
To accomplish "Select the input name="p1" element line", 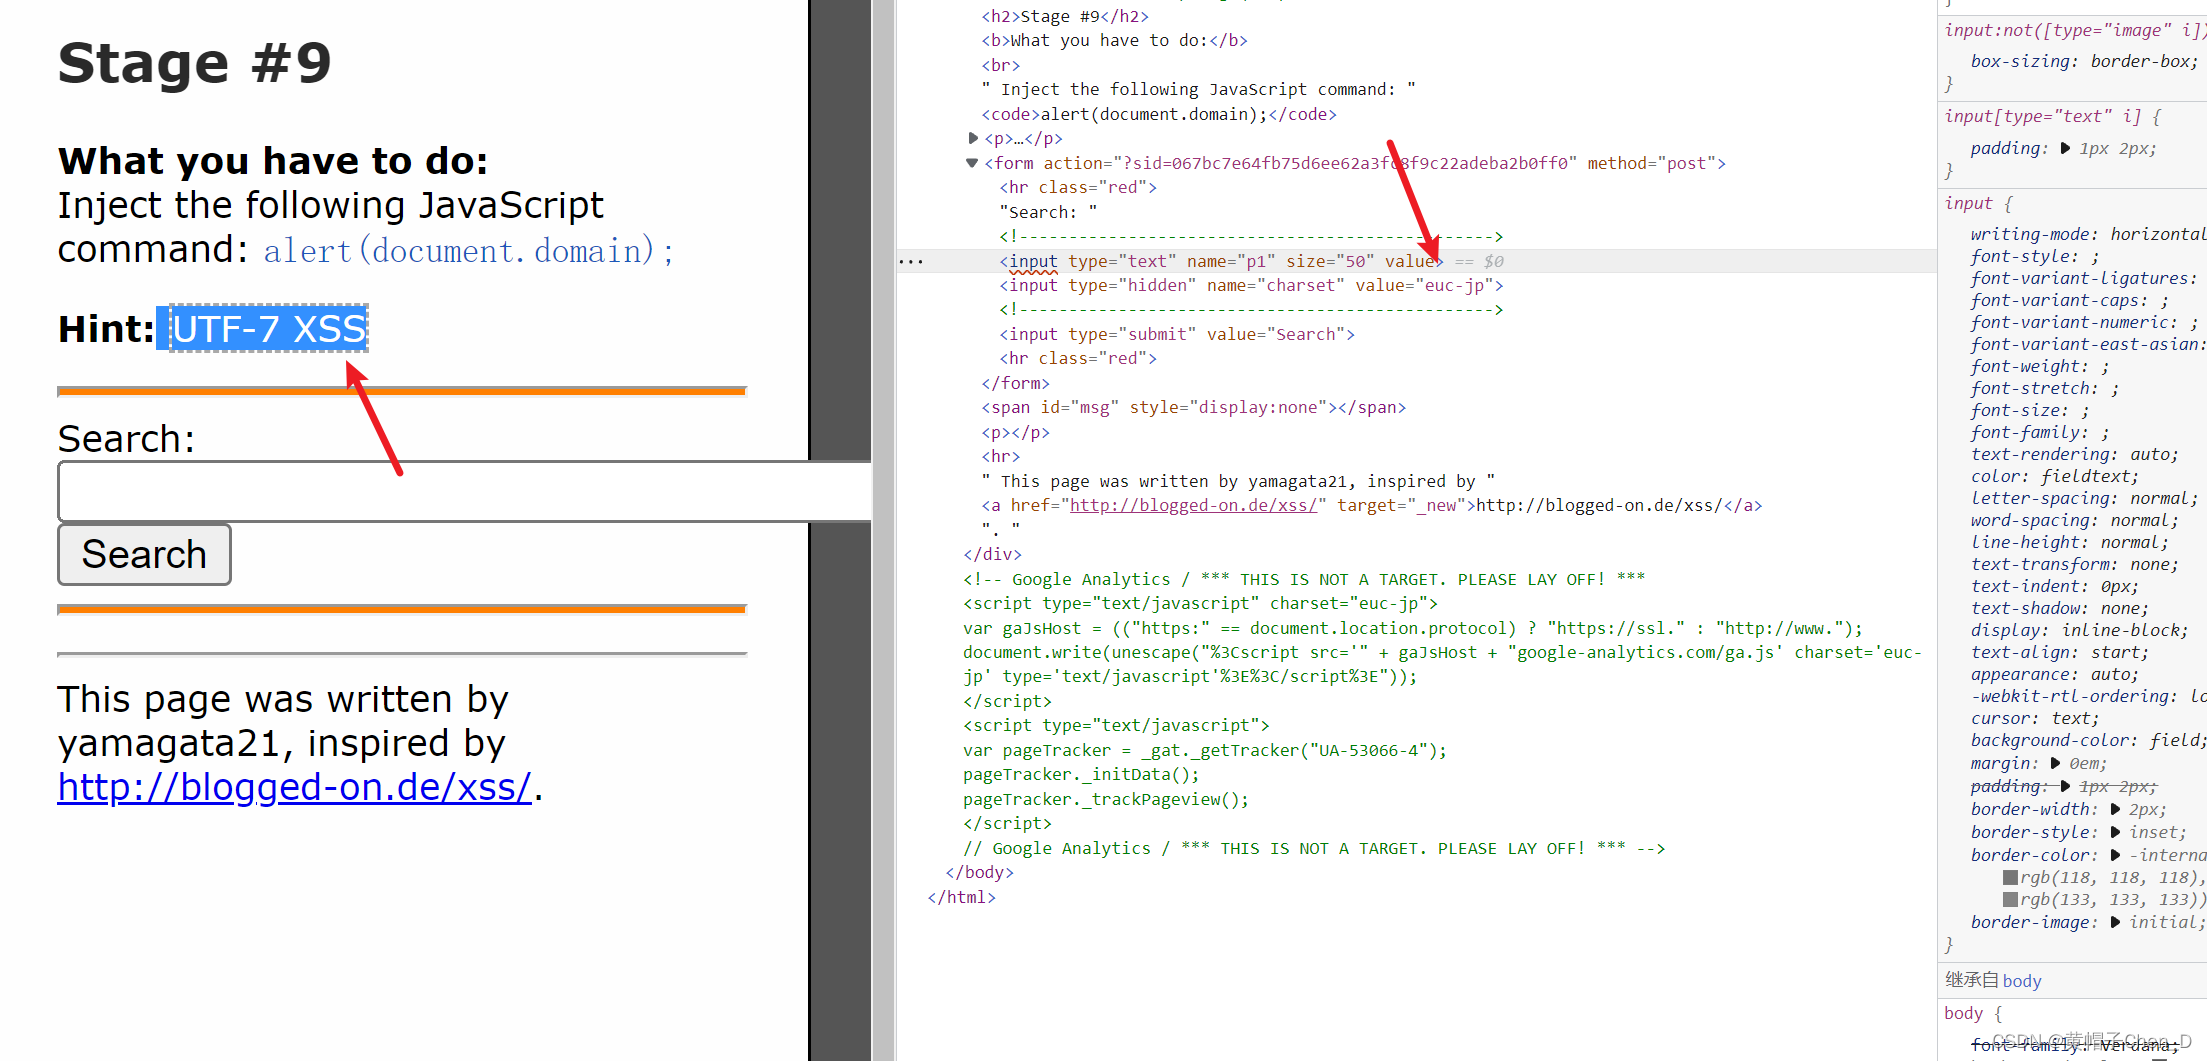I will (x=1220, y=262).
